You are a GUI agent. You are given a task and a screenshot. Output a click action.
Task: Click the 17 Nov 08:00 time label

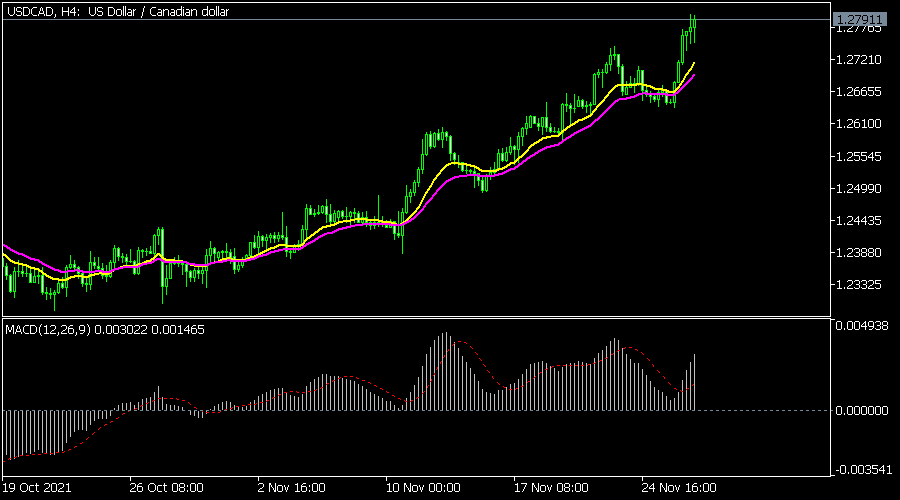click(551, 488)
